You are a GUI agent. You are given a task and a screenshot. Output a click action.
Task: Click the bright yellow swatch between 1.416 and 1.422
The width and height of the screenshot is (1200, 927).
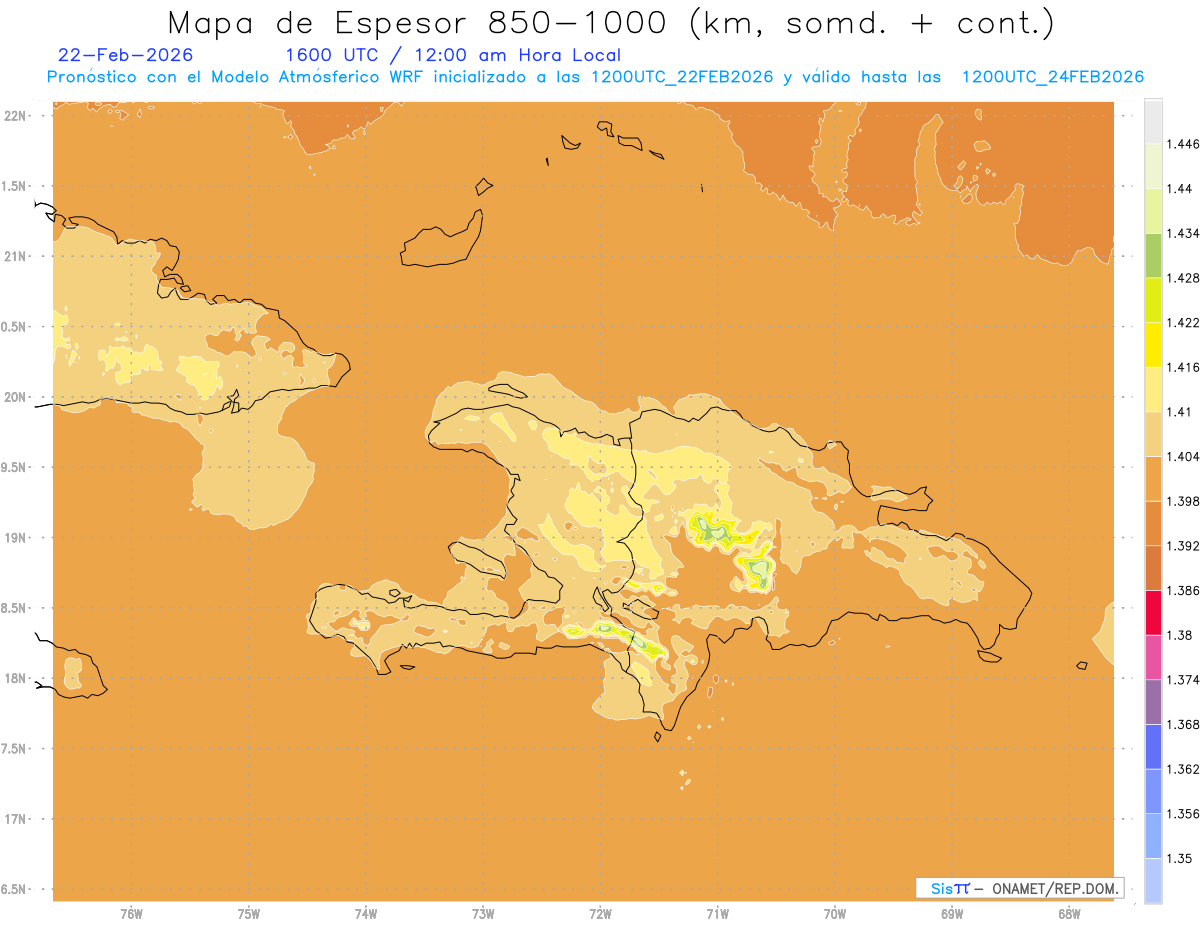(1153, 344)
